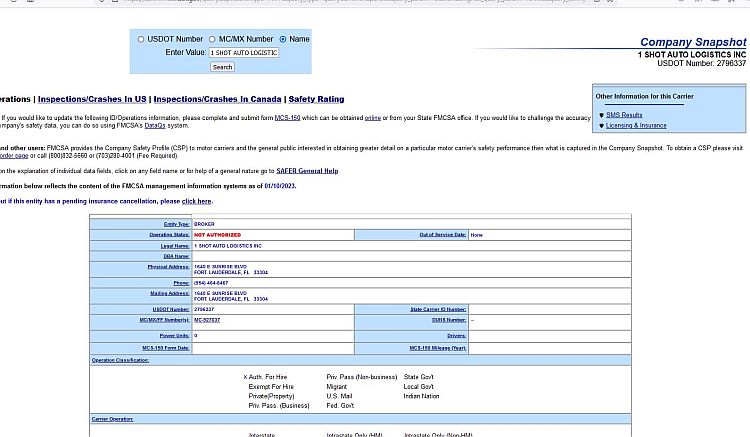Viewport: 750px width, 437px height.
Task: Click the Search button
Action: 222,67
